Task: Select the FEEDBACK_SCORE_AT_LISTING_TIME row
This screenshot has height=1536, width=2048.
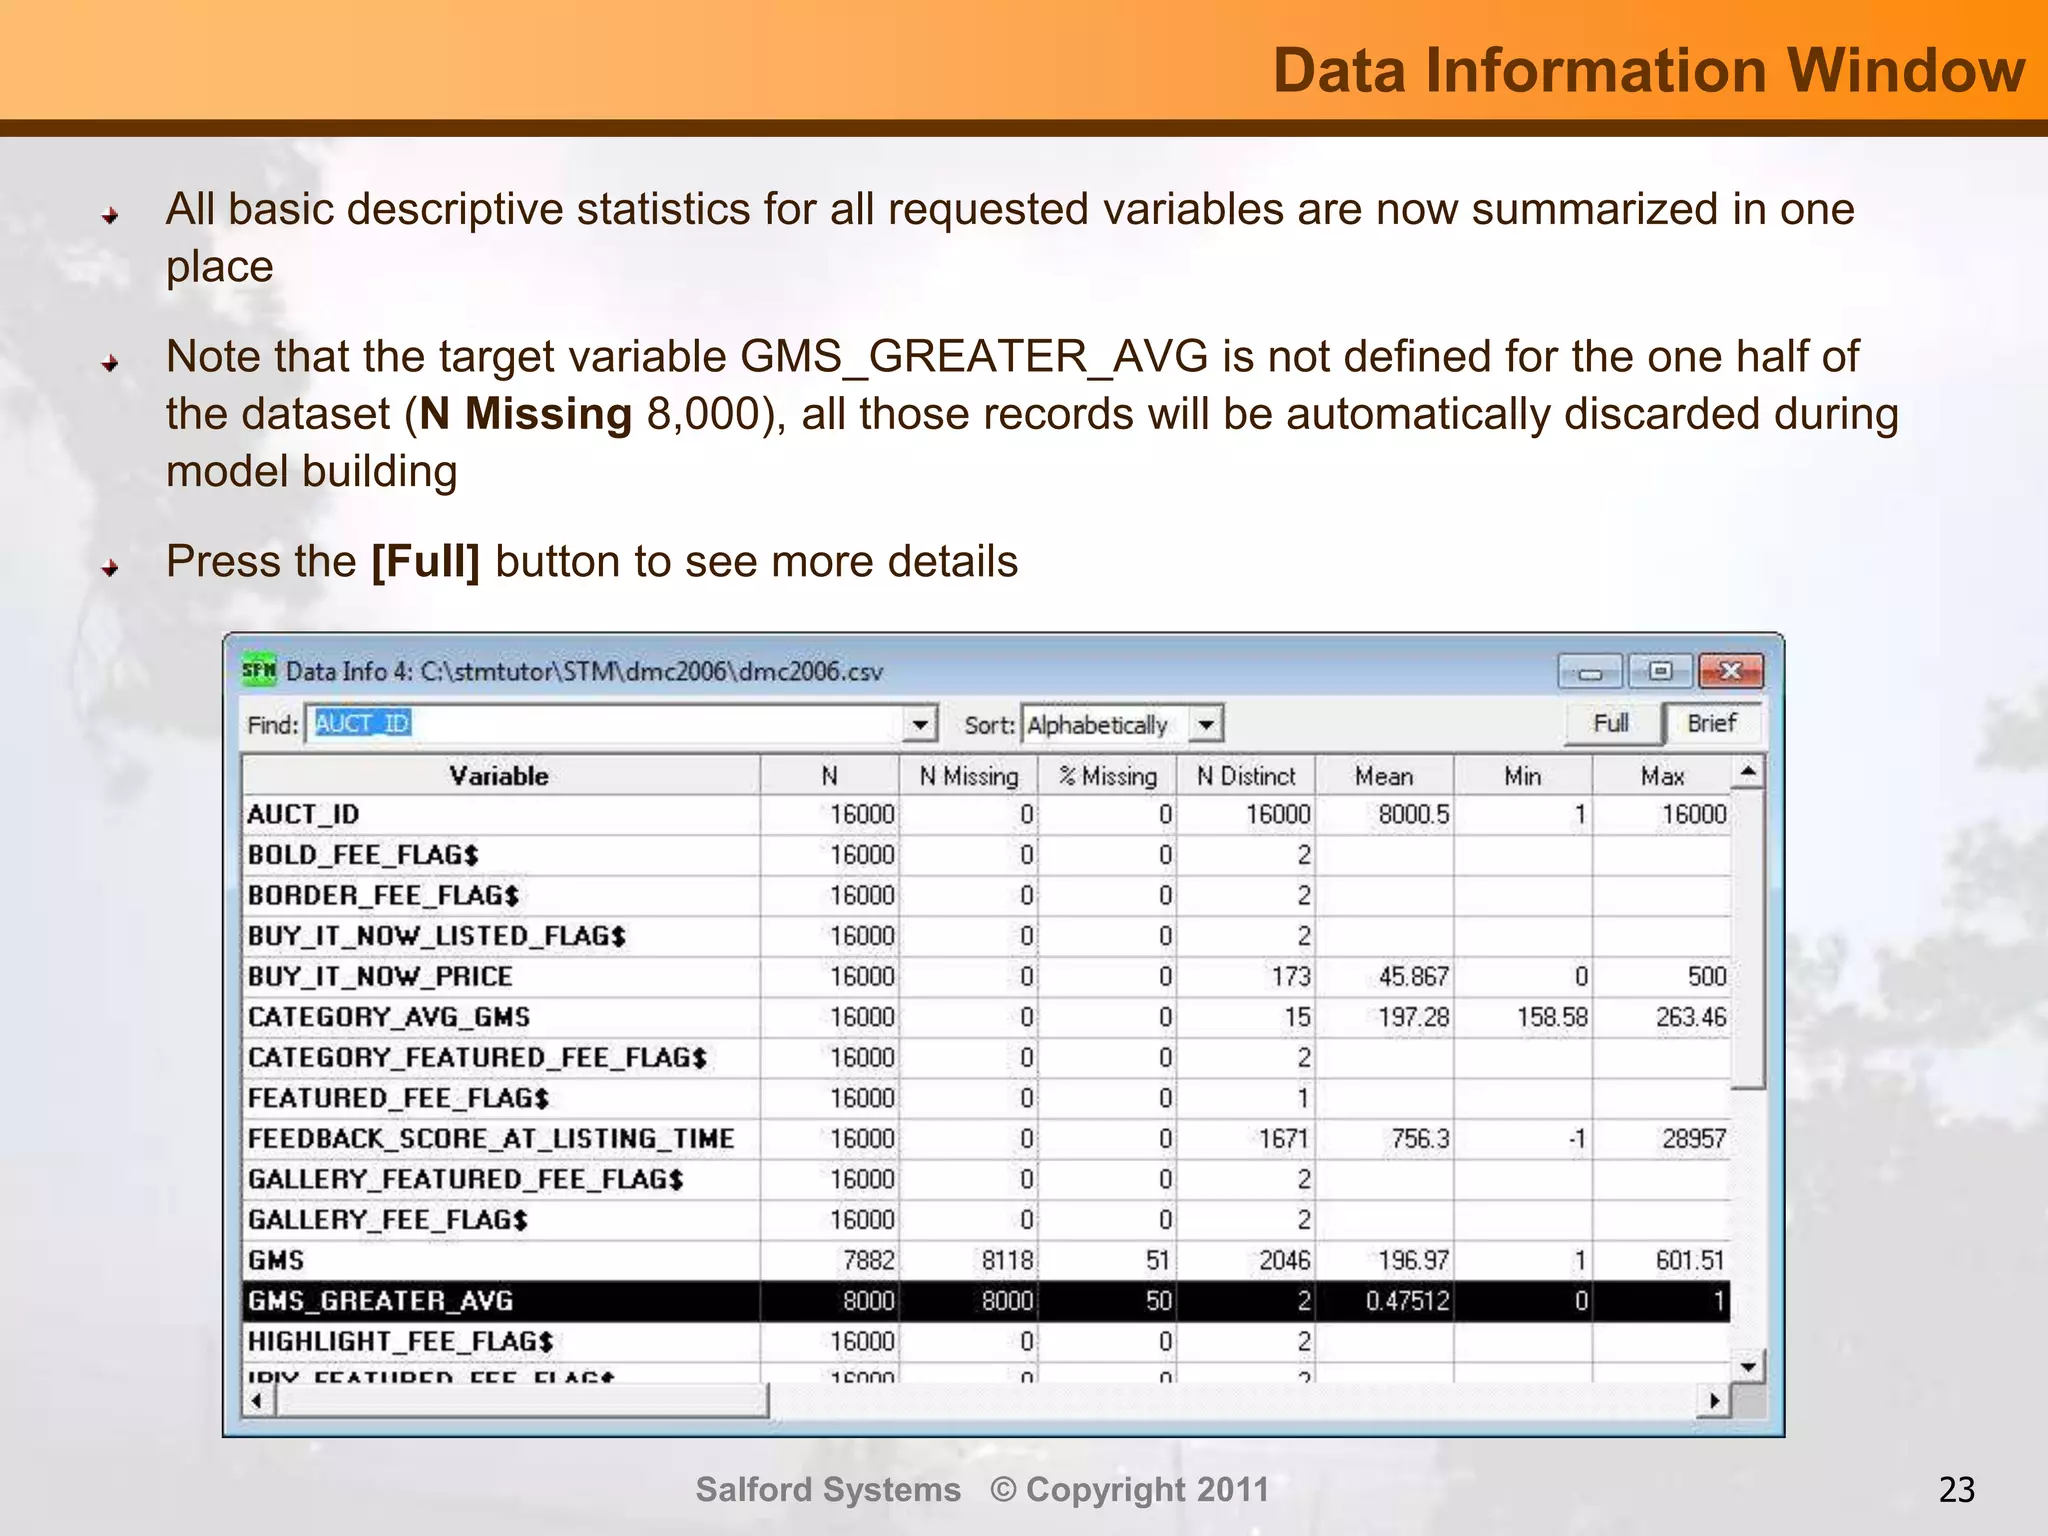Action: click(986, 1139)
